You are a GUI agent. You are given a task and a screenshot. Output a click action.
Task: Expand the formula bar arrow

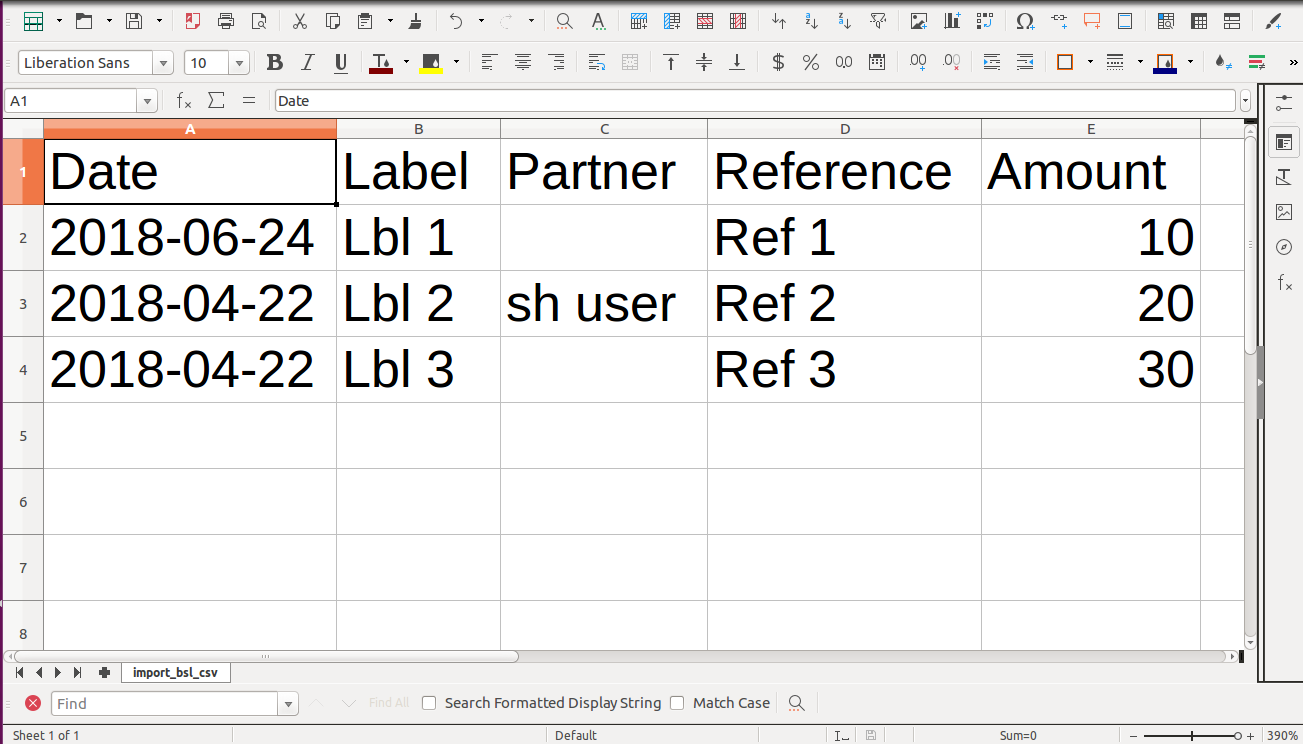[1245, 101]
